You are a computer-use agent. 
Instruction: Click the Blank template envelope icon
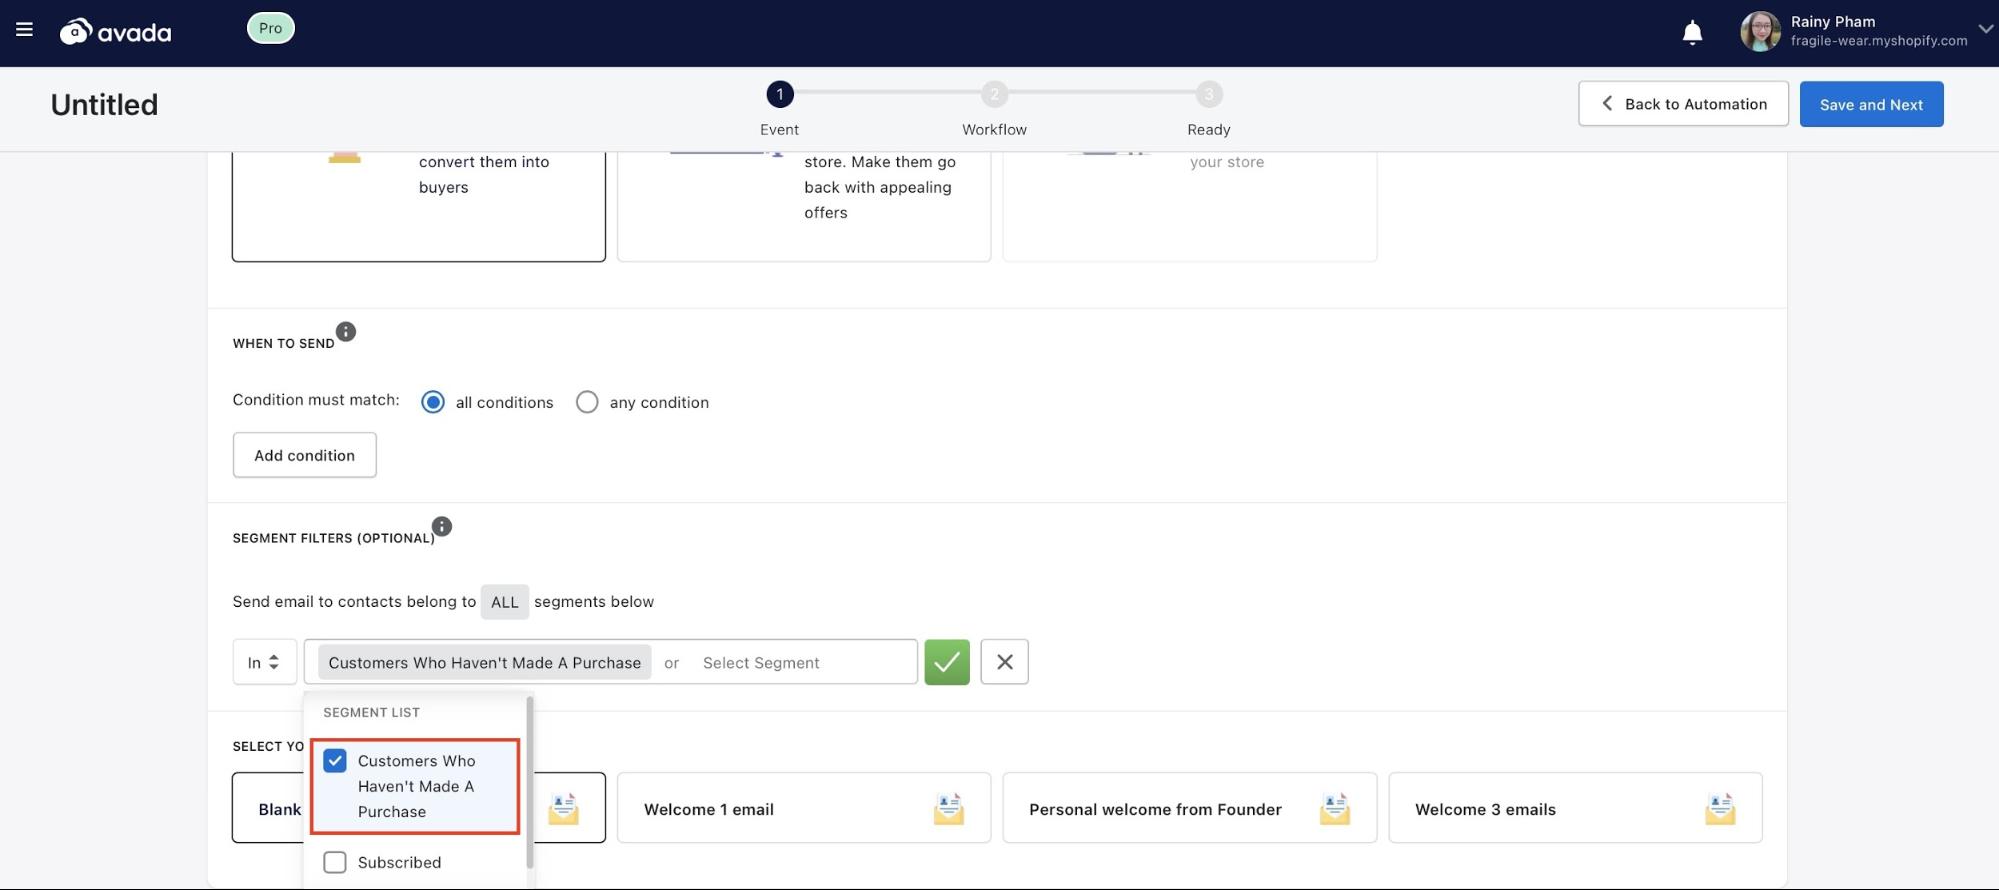tap(563, 808)
